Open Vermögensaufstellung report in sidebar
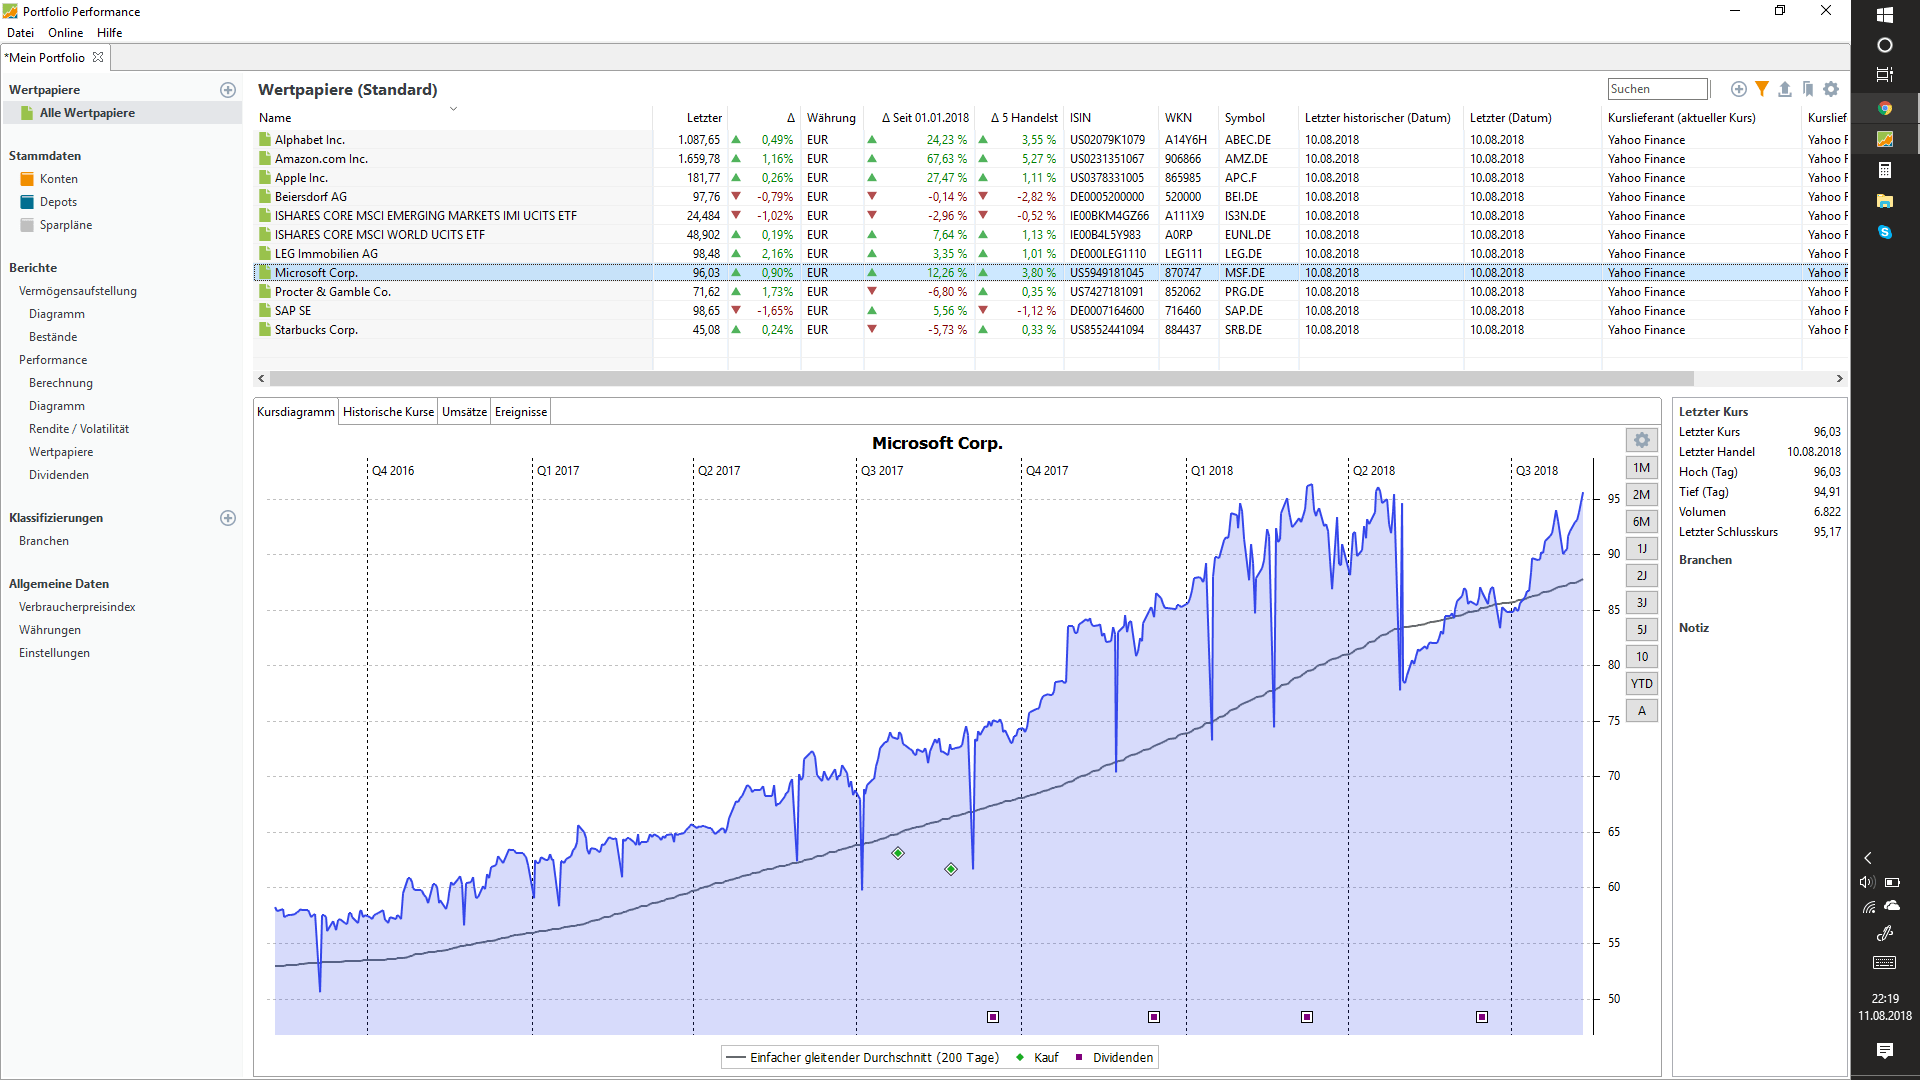Screen dimensions: 1920x1080 (x=78, y=291)
